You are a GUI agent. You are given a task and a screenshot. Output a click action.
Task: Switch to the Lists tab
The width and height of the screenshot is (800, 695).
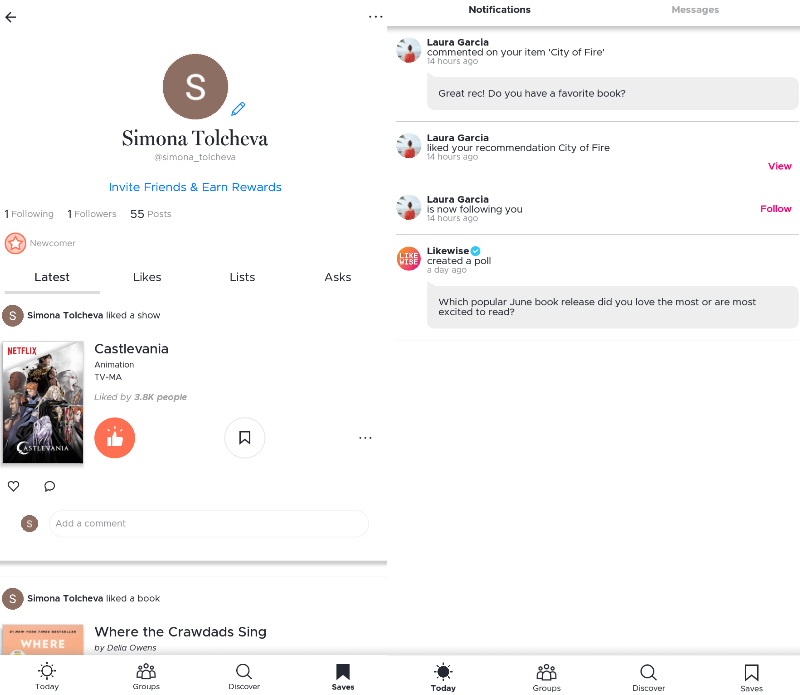pos(242,277)
